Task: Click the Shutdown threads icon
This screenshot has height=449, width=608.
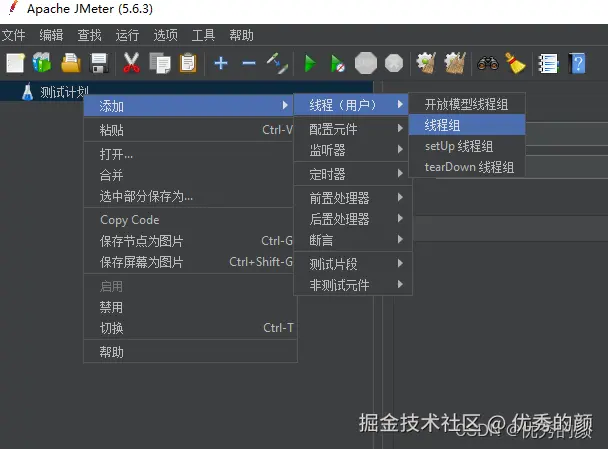Action: pyautogui.click(x=394, y=63)
